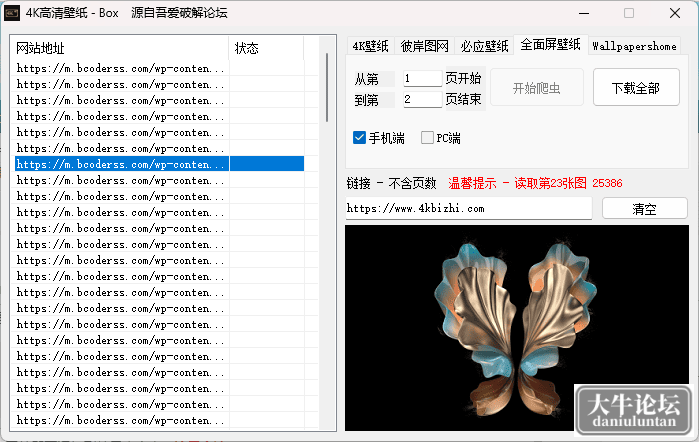Click the 链接 - 不含页数 label

[x=391, y=183]
